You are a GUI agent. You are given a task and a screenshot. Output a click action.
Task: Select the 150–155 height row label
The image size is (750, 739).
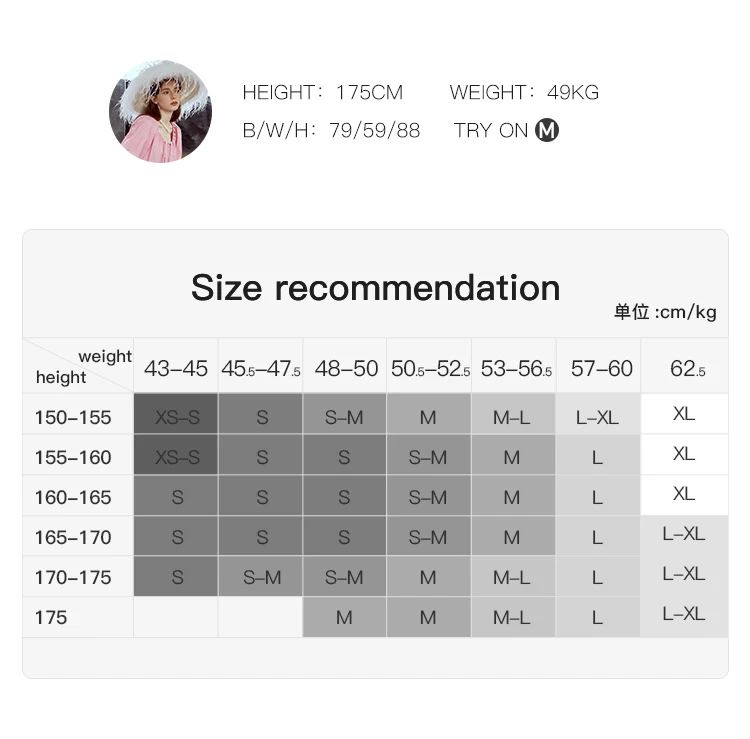[73, 417]
